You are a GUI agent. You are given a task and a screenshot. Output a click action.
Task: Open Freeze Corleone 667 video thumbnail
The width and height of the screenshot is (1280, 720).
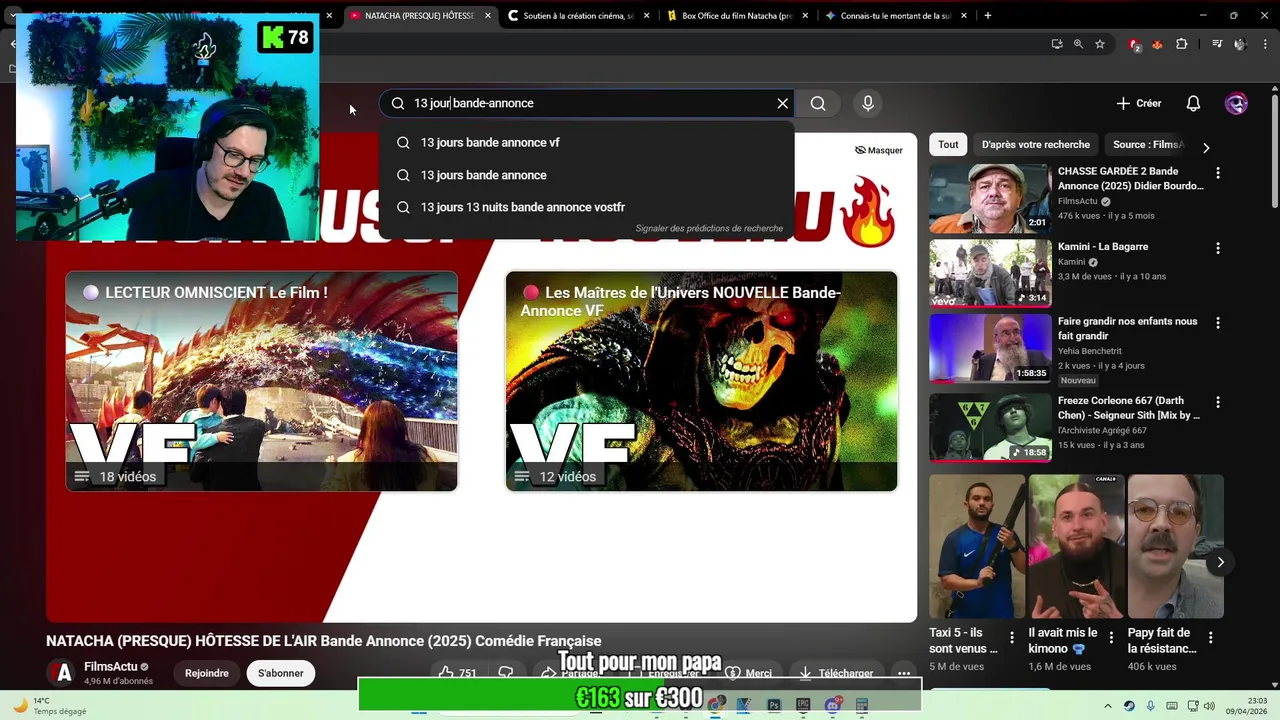990,427
